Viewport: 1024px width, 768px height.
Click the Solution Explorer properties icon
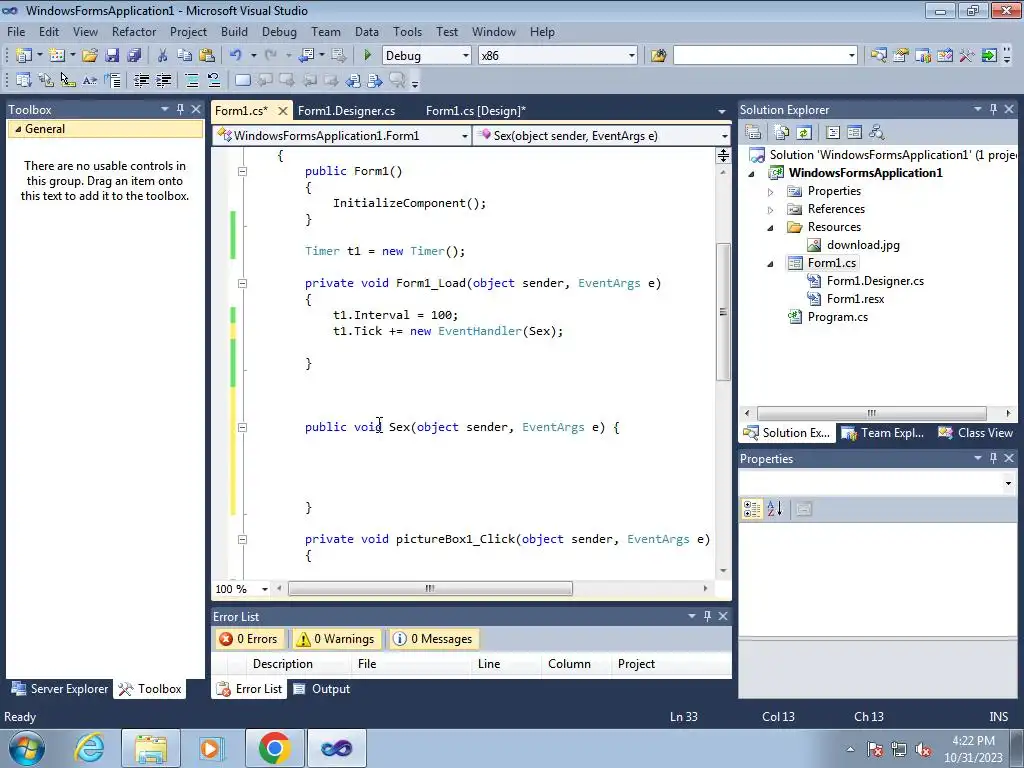point(753,133)
